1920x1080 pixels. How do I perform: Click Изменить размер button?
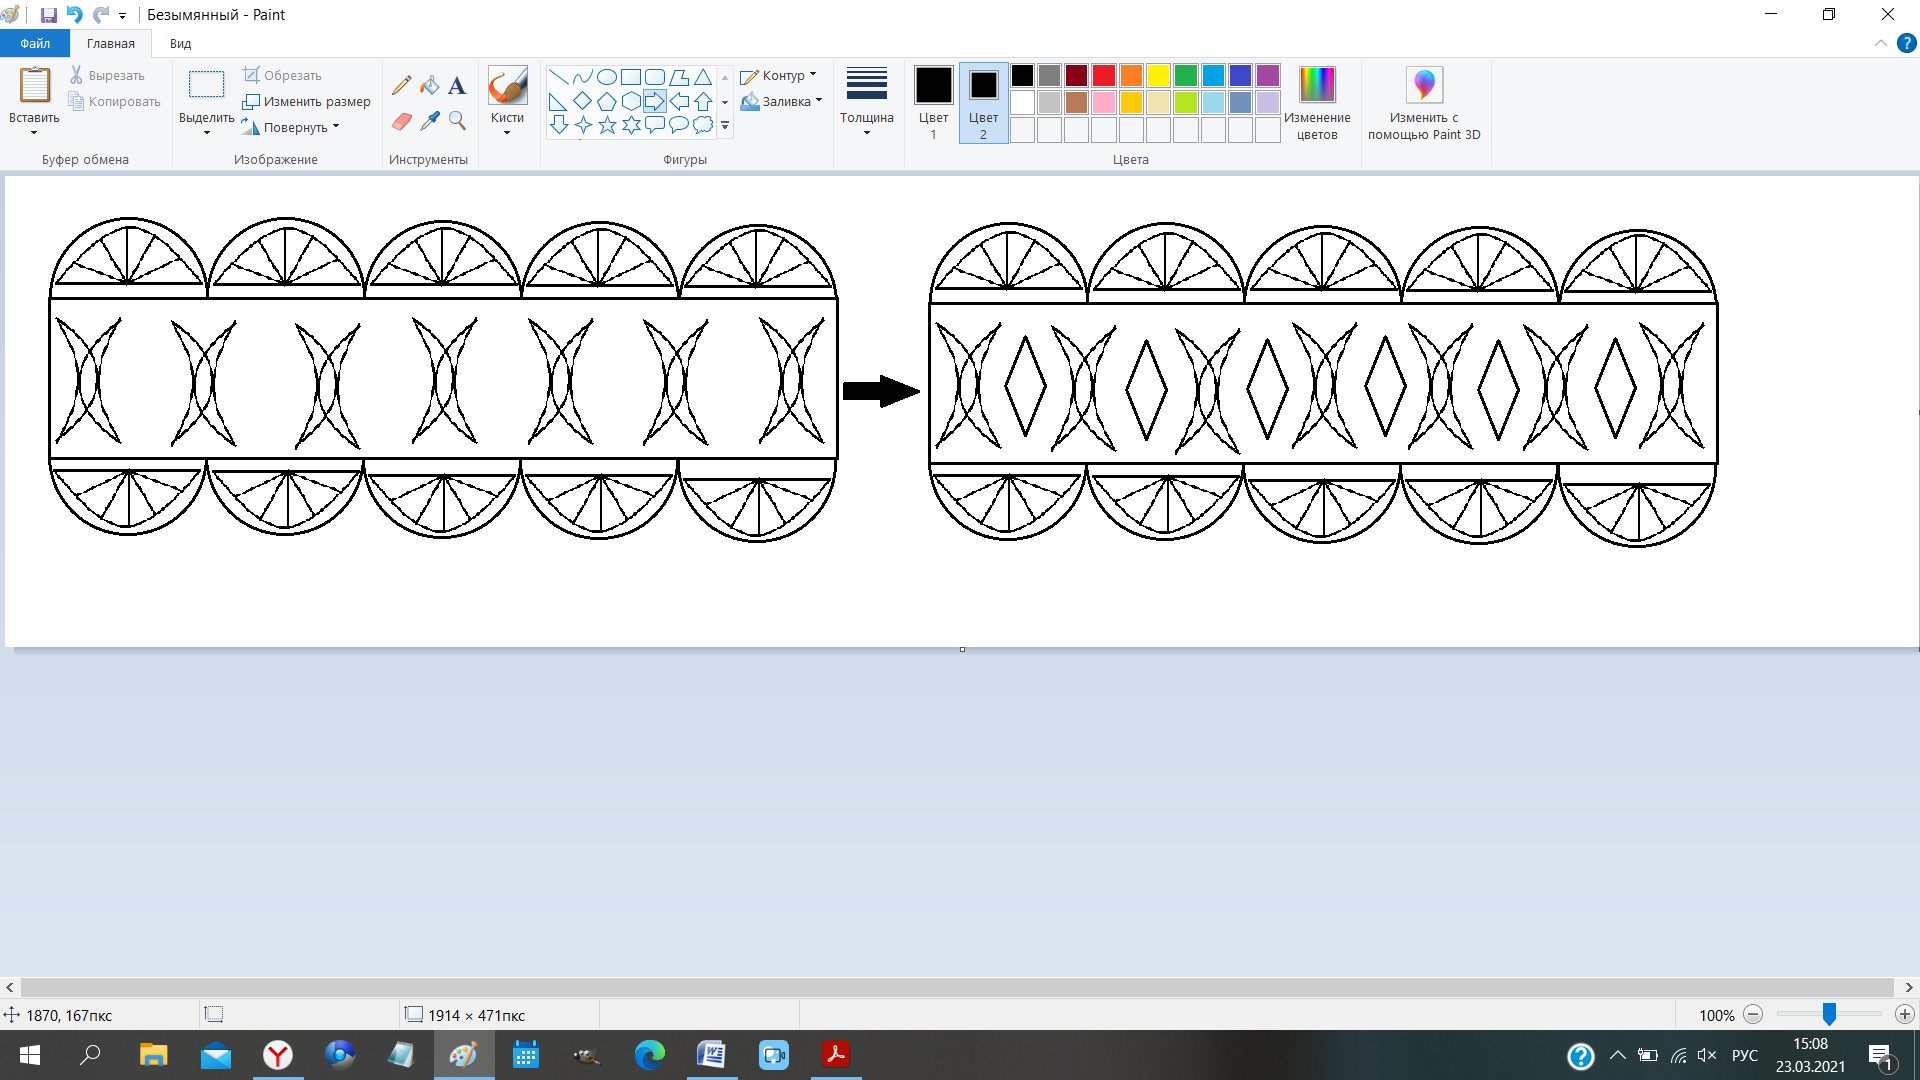pos(306,101)
